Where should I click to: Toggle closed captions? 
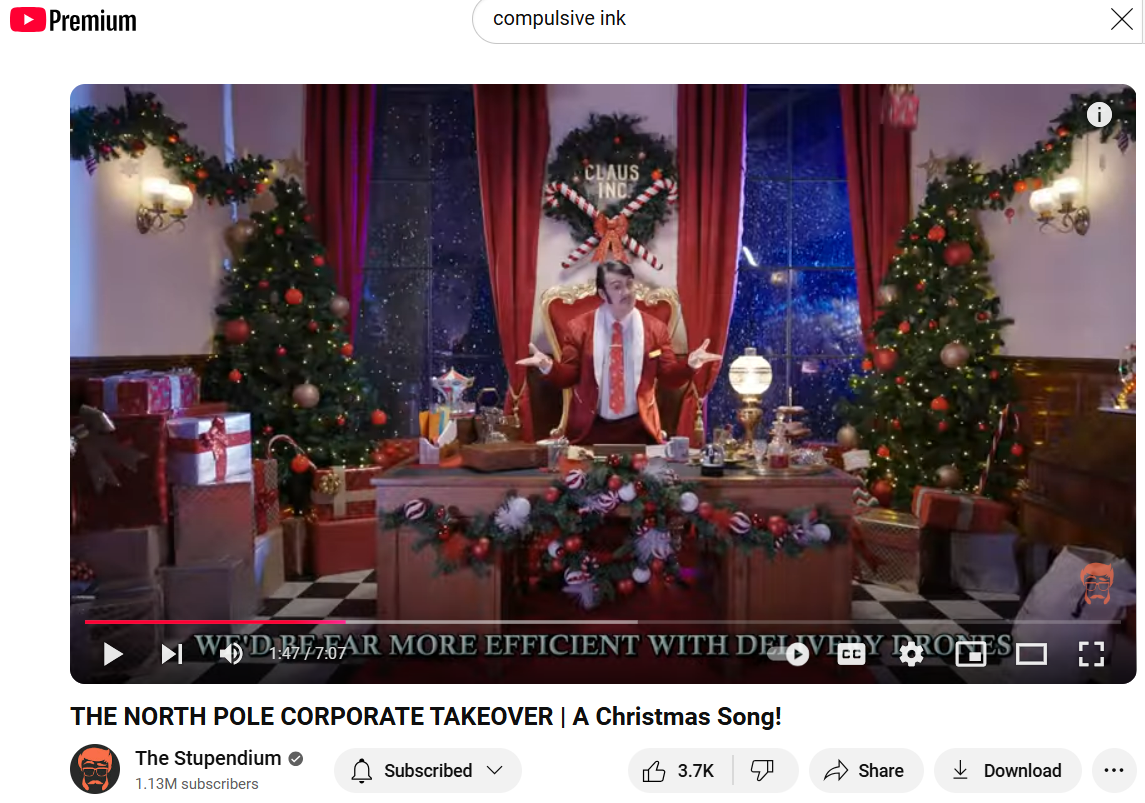(x=851, y=654)
